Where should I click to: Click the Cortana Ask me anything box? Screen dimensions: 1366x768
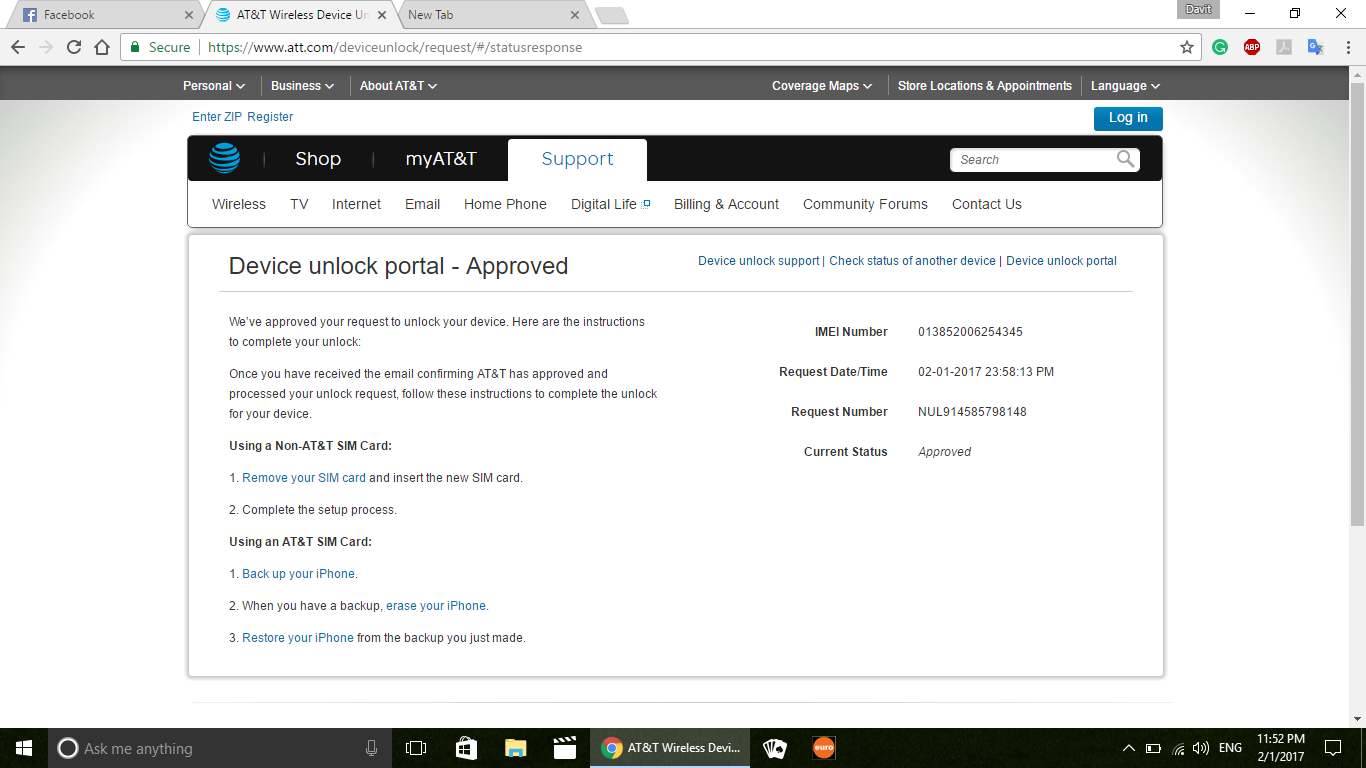[219, 748]
